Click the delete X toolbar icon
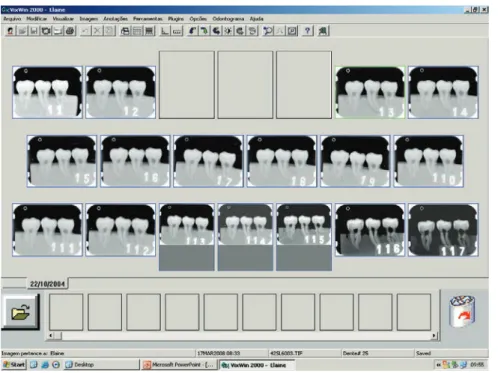Viewport: 498px width, 373px height. (x=97, y=31)
